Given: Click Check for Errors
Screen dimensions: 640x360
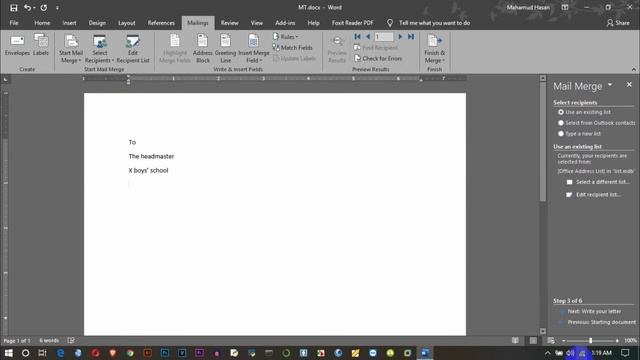Looking at the screenshot, I should tap(378, 58).
